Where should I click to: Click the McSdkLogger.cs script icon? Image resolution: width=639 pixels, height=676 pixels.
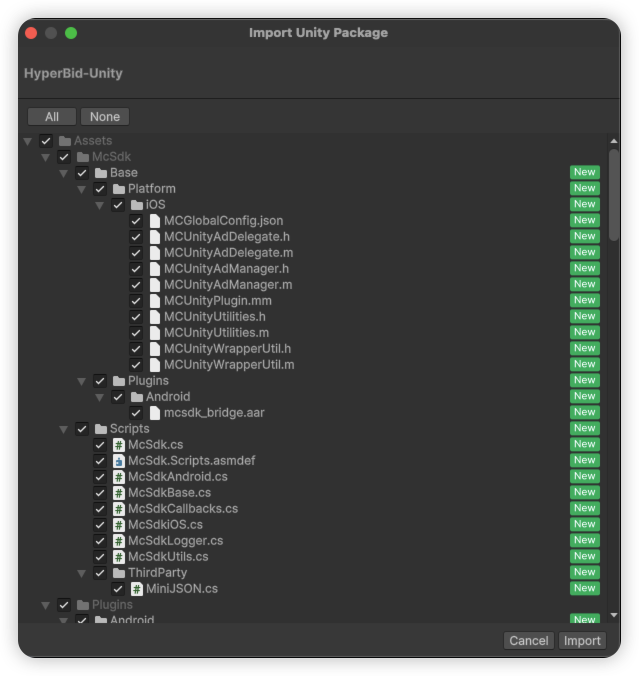(118, 541)
